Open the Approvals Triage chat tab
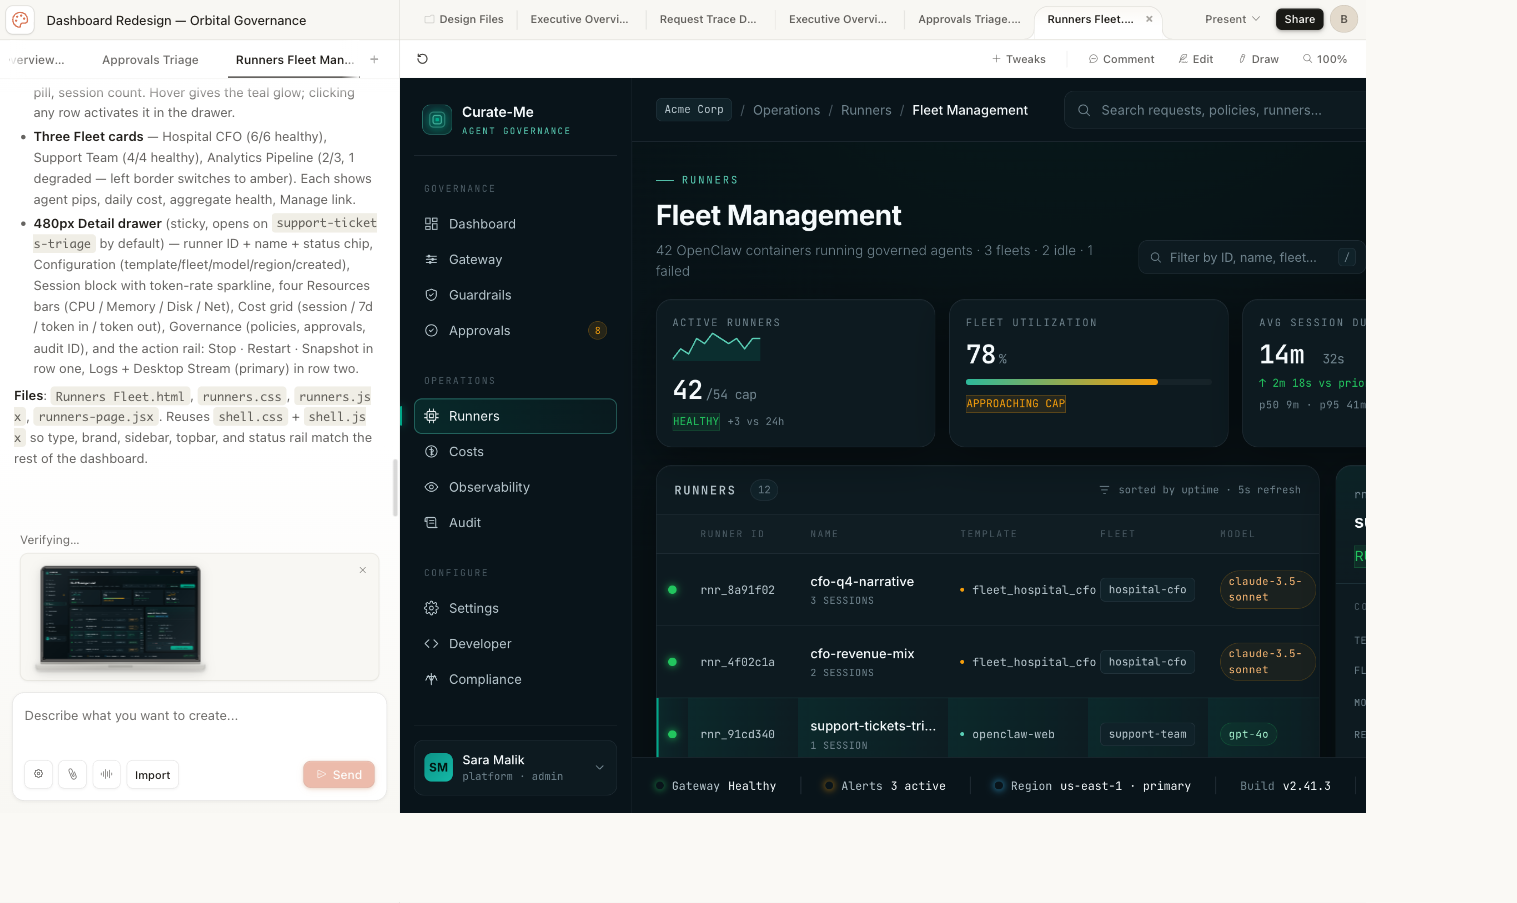1517x903 pixels. coord(150,60)
